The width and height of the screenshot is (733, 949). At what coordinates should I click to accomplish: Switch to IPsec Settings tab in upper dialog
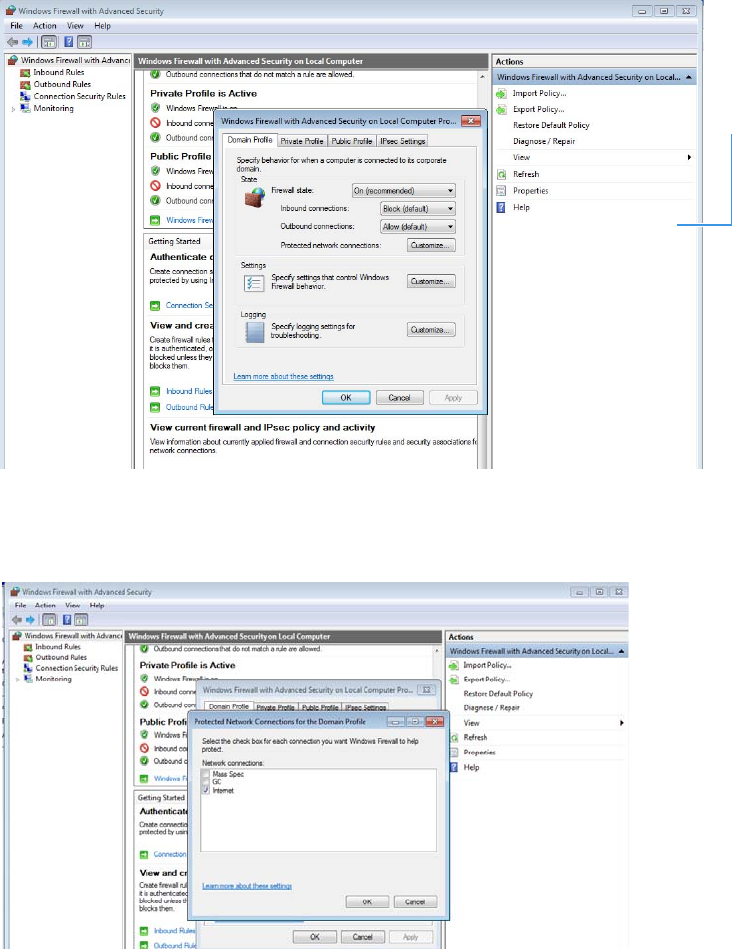403,141
